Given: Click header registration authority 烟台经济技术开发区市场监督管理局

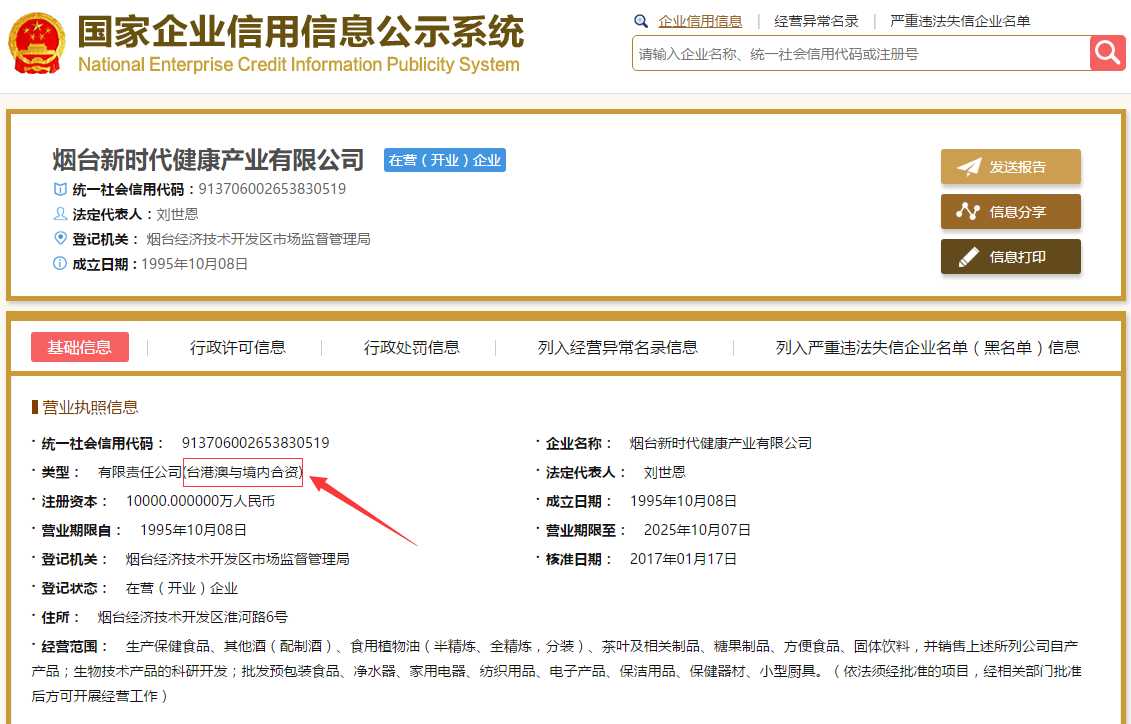Looking at the screenshot, I should coord(258,239).
